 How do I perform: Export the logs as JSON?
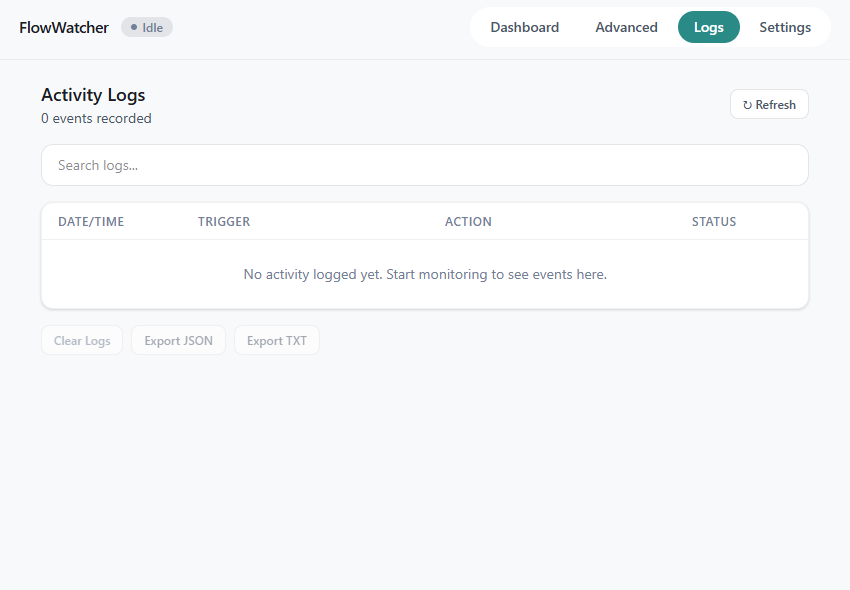178,341
